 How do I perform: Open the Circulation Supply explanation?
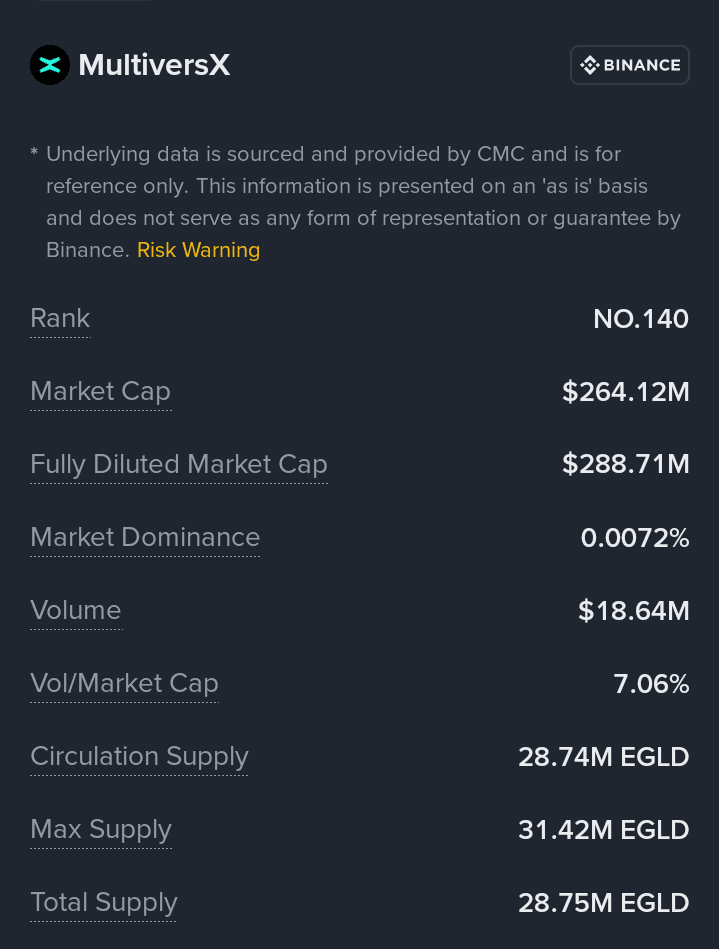tap(139, 757)
